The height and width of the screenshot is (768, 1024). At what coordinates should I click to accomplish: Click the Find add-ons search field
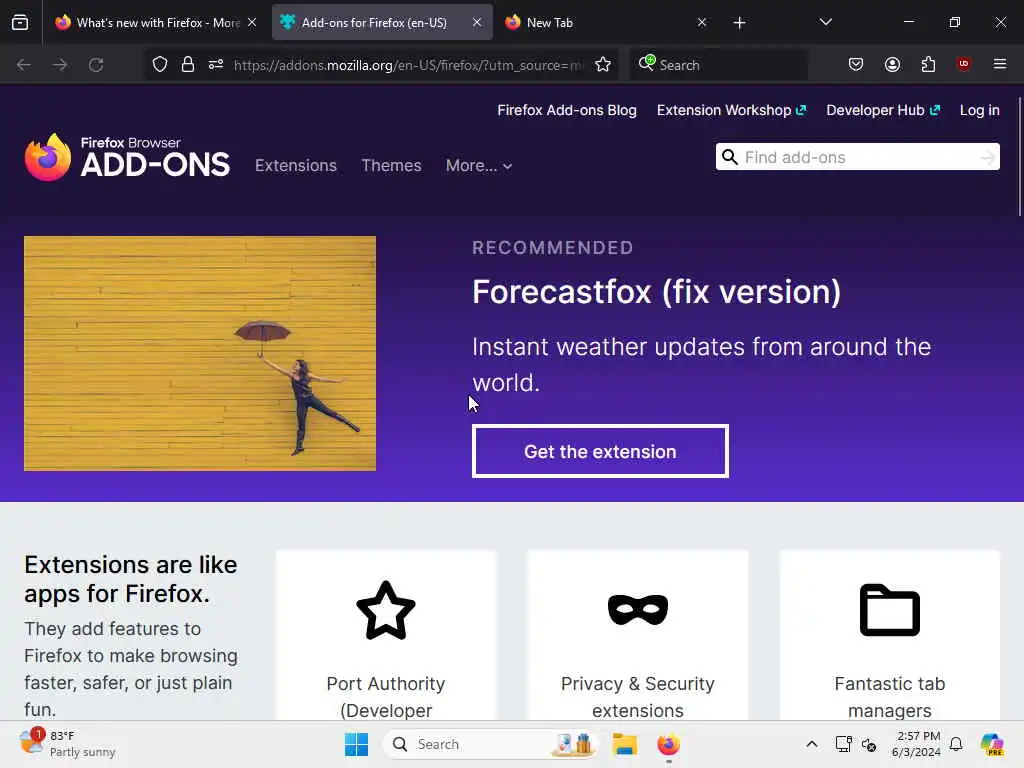click(x=857, y=157)
